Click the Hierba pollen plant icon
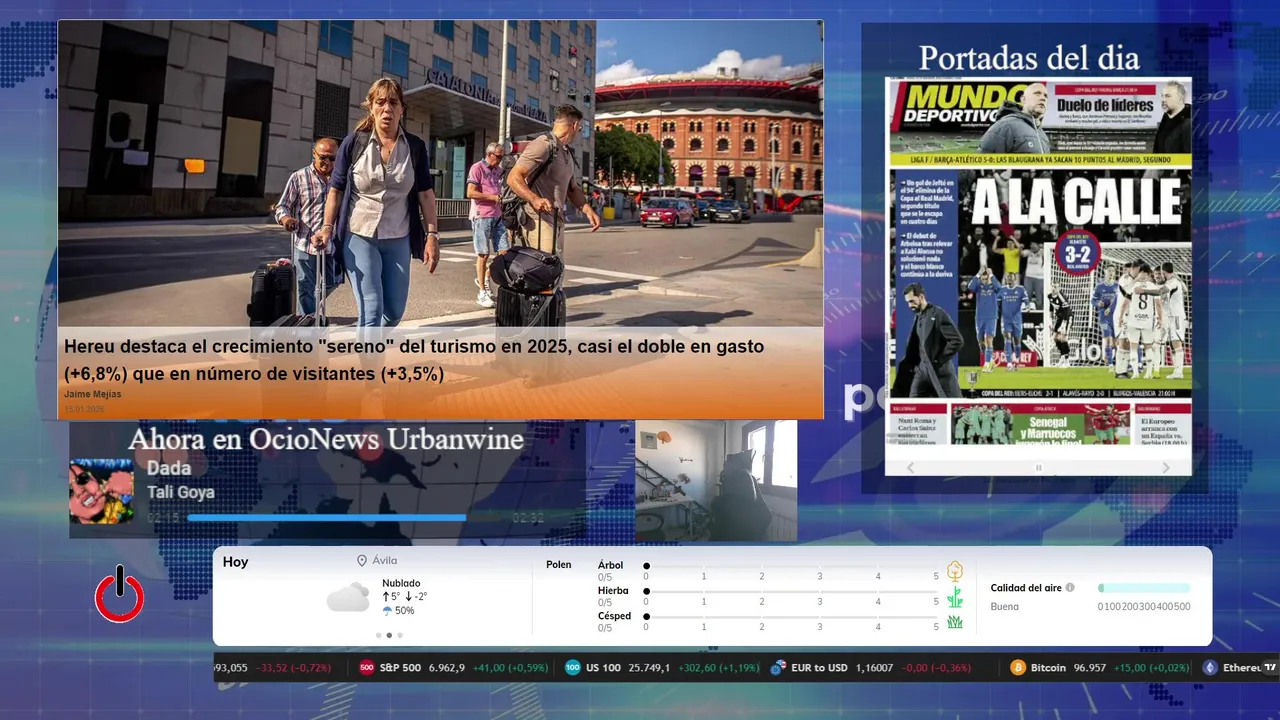1280x720 pixels. [955, 597]
